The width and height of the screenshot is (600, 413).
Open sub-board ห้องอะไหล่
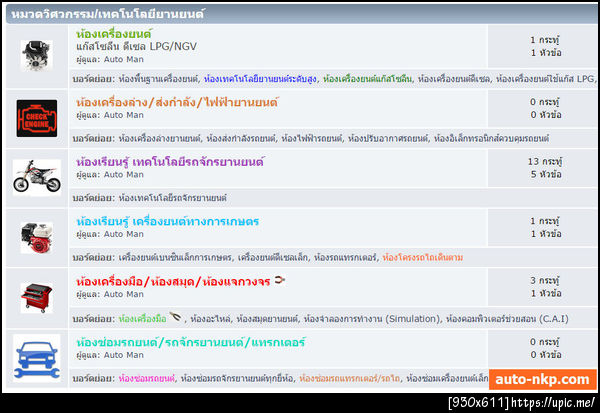point(210,318)
